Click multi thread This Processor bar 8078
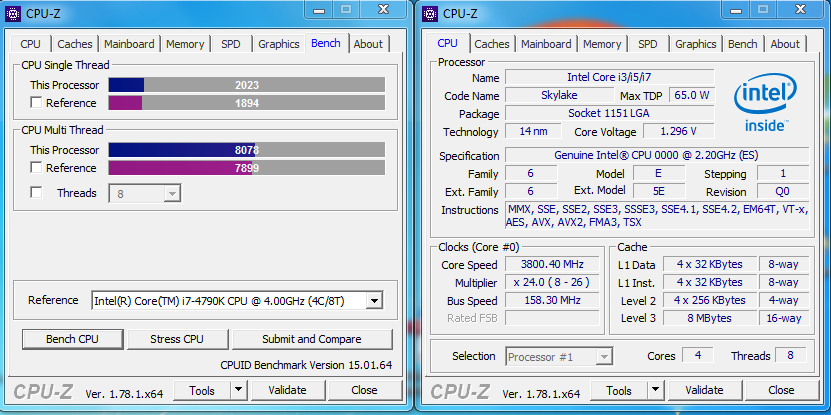 (247, 150)
